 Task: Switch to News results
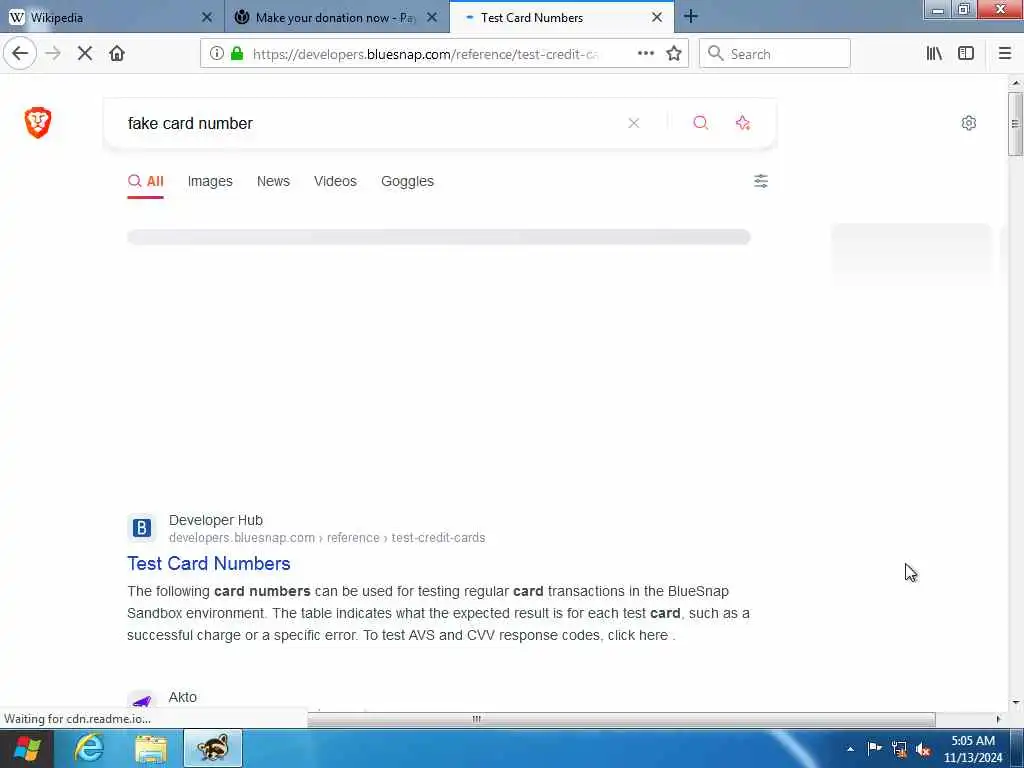pyautogui.click(x=273, y=182)
